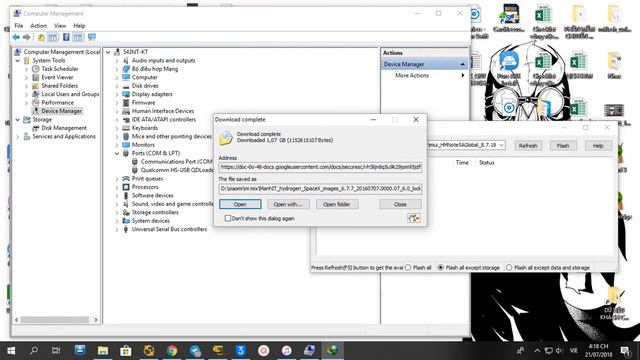Collapse the System Tools node

[18, 60]
